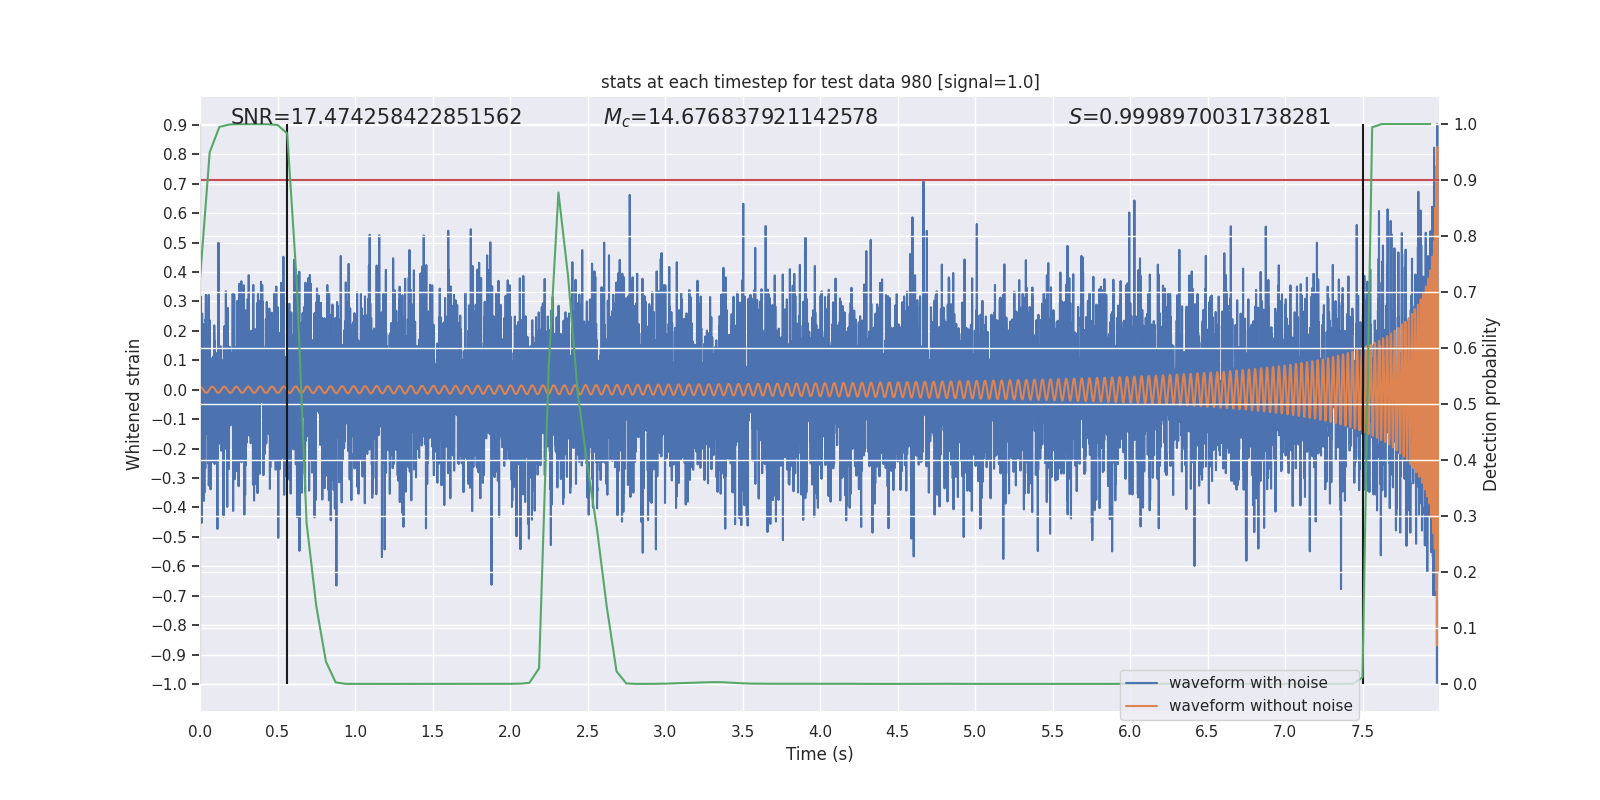Click Detection probability tick label 0.7

(1465, 293)
